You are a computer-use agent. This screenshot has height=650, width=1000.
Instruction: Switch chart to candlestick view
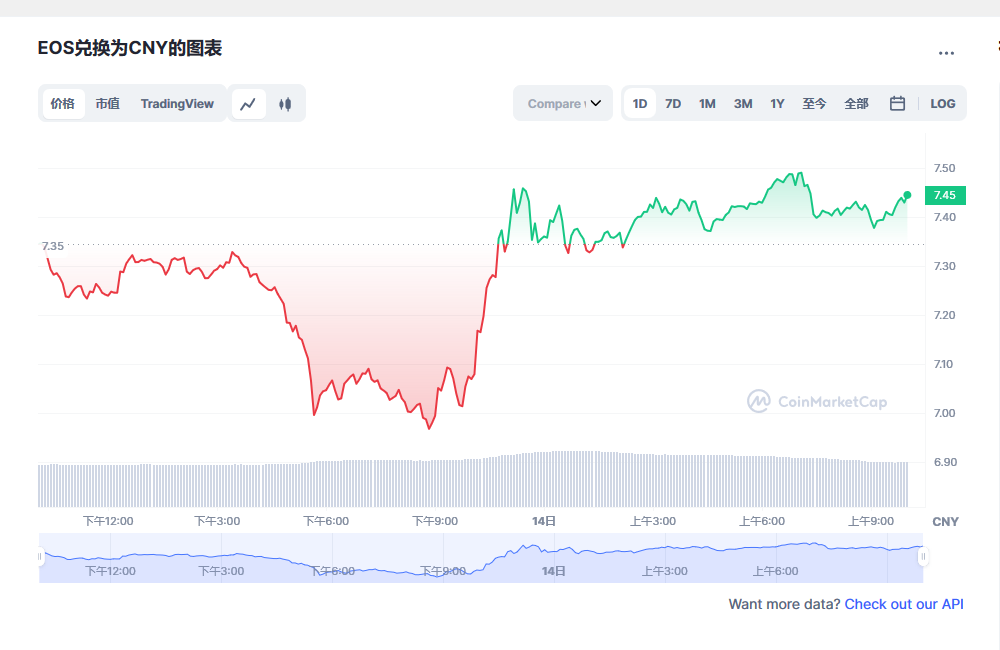[x=285, y=103]
